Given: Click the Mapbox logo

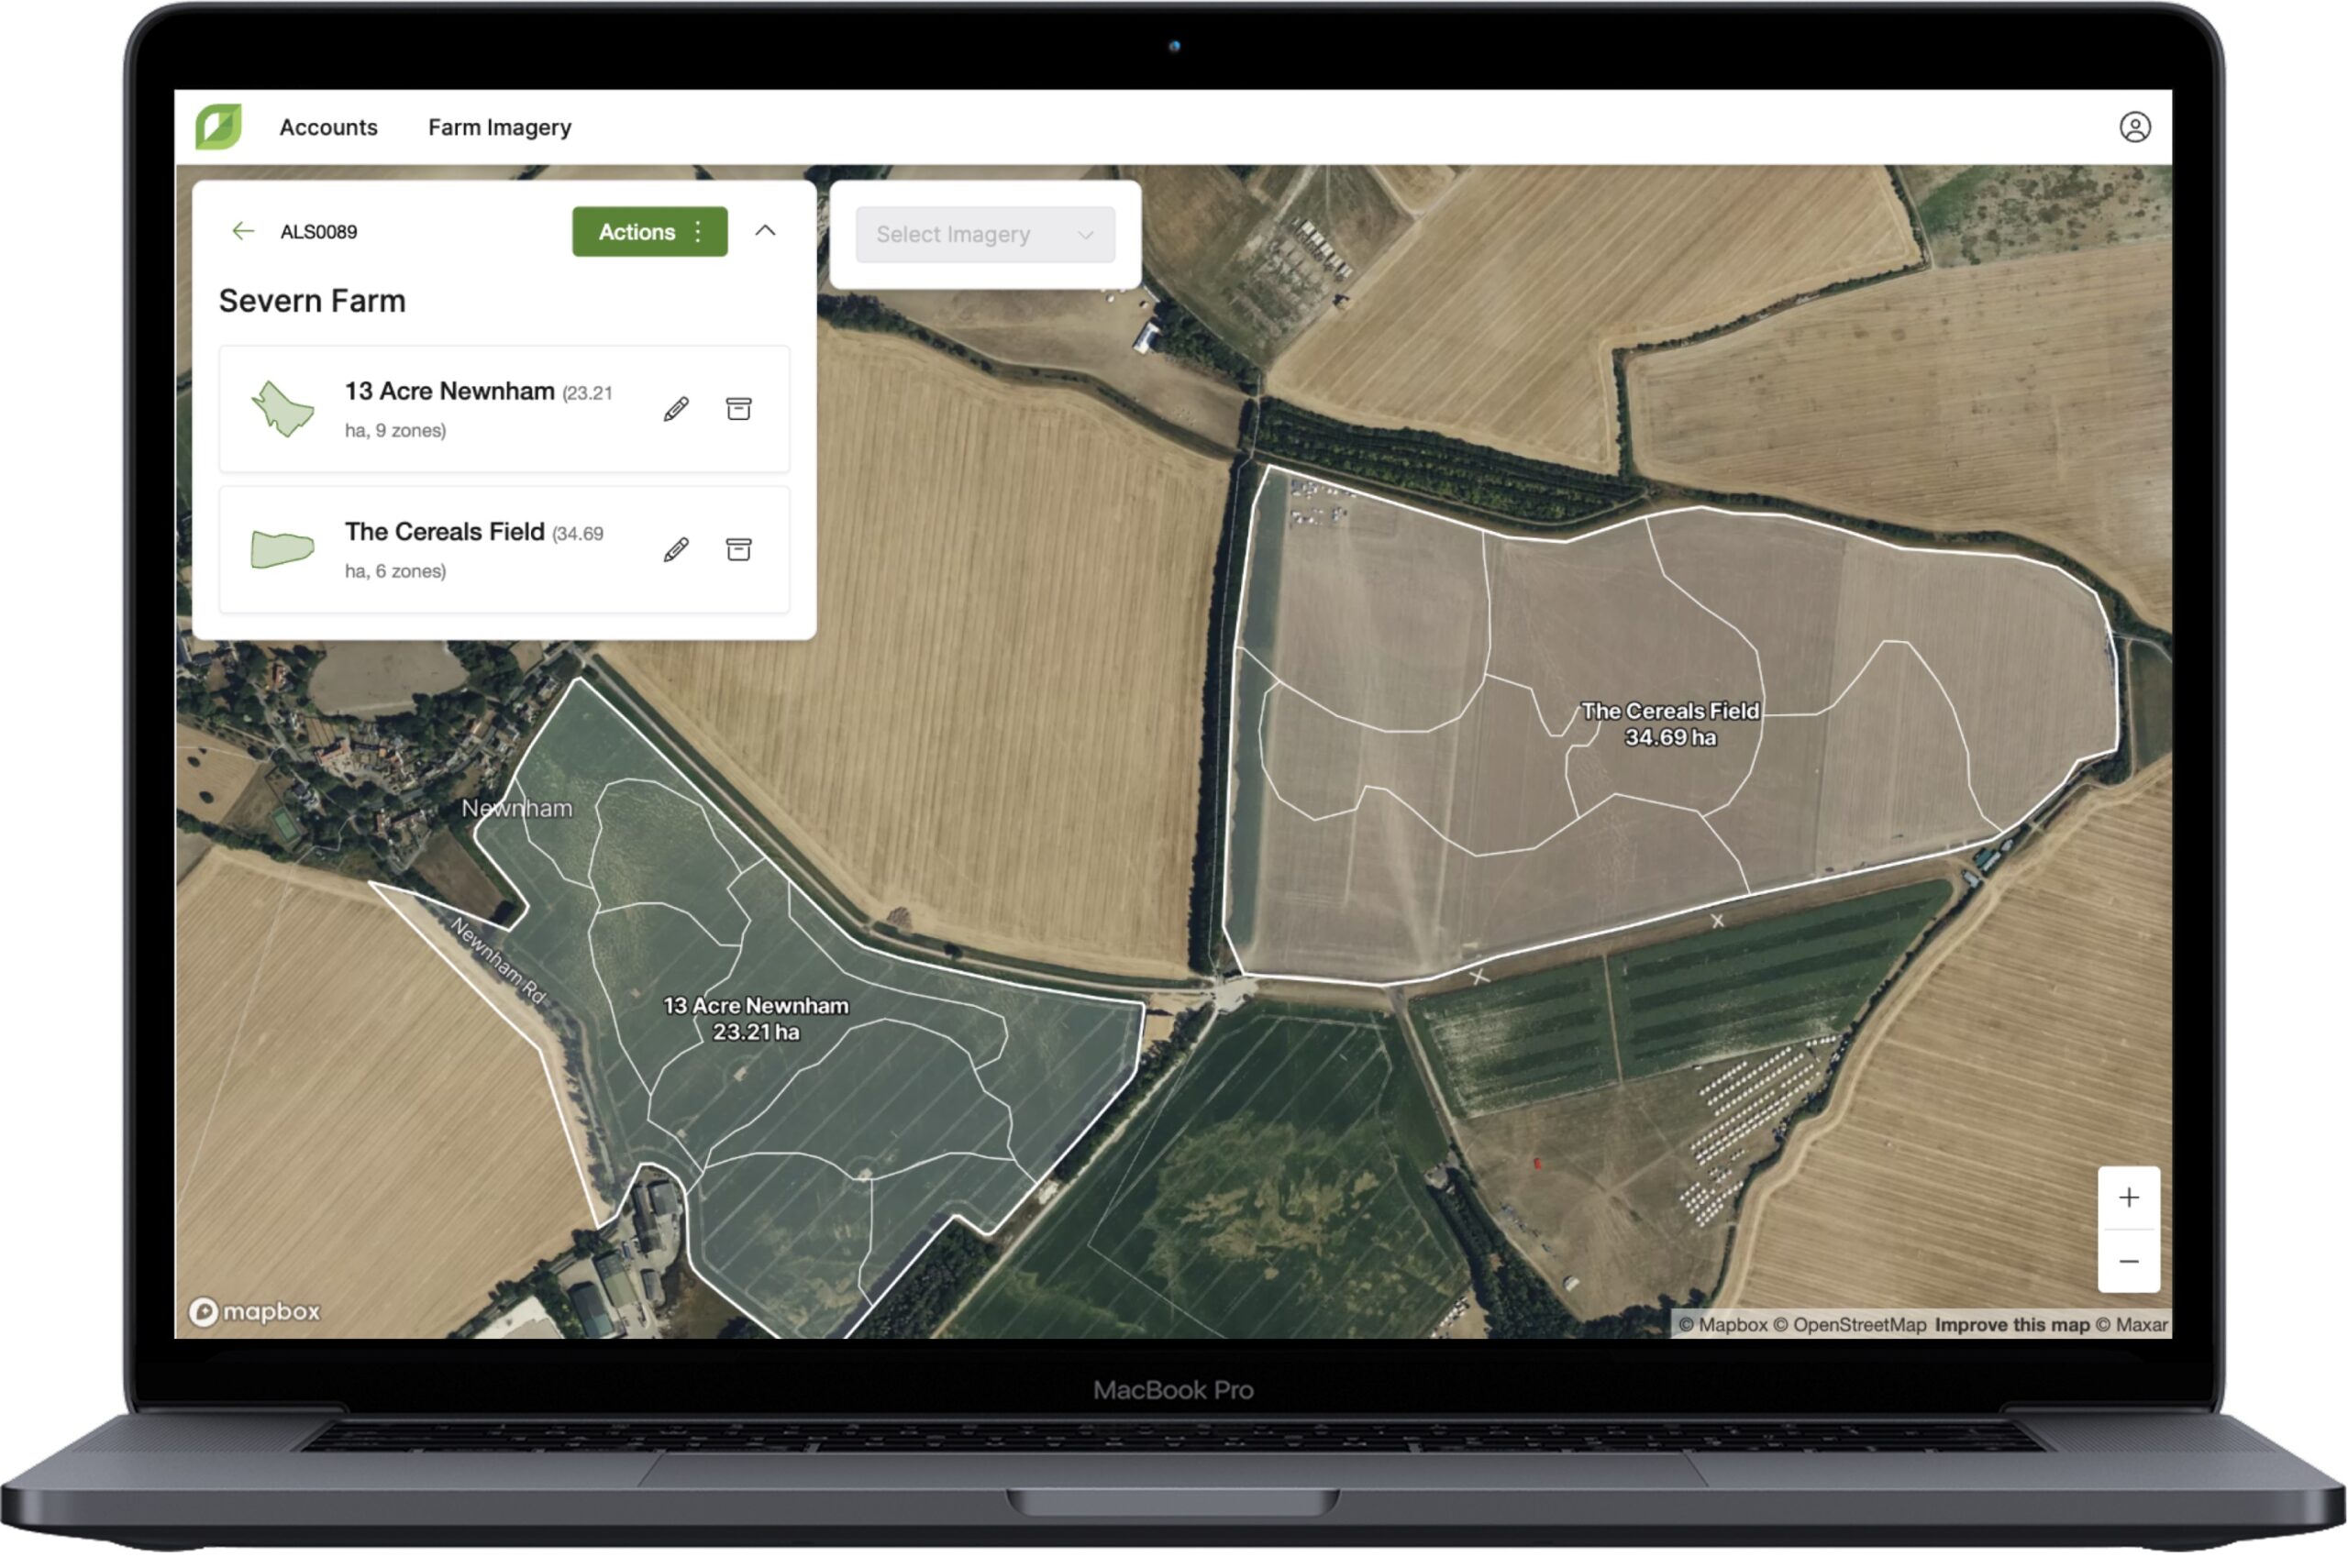Looking at the screenshot, I should coord(257,1311).
